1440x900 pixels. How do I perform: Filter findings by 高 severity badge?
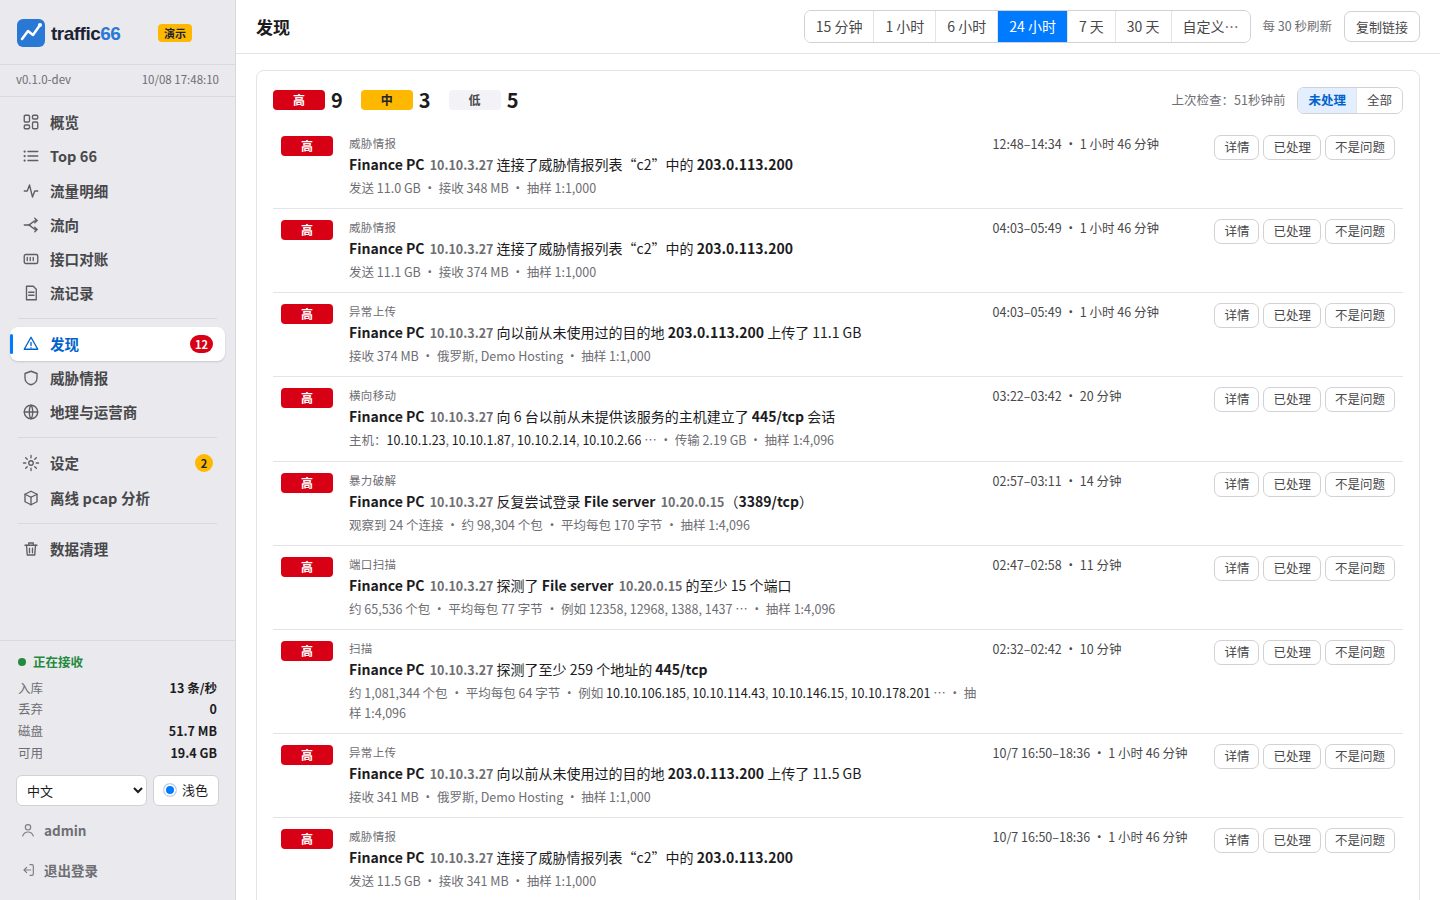coord(299,100)
